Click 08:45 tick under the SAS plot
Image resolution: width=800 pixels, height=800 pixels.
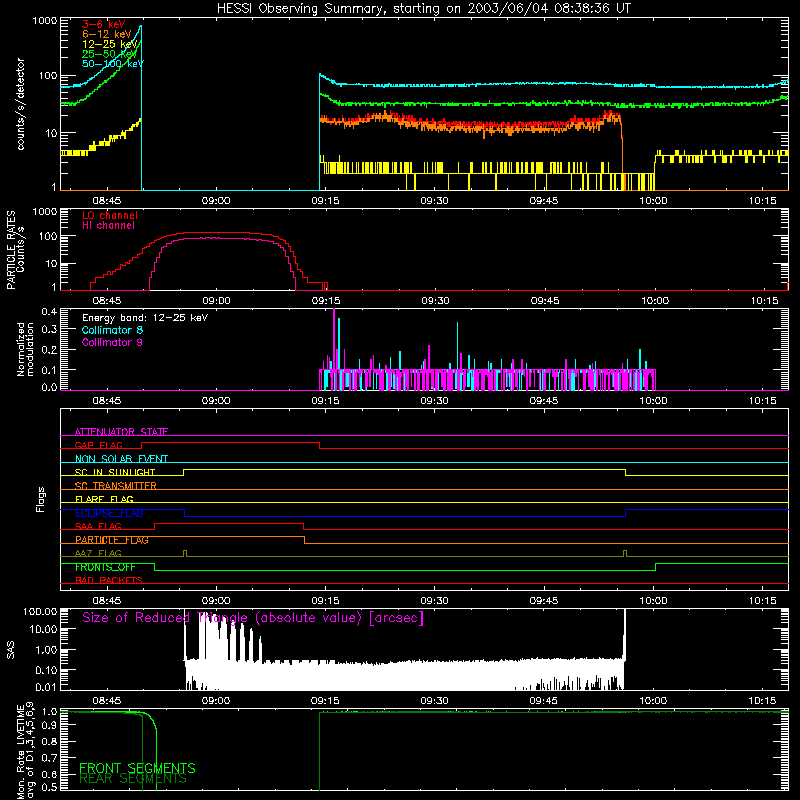tap(107, 701)
